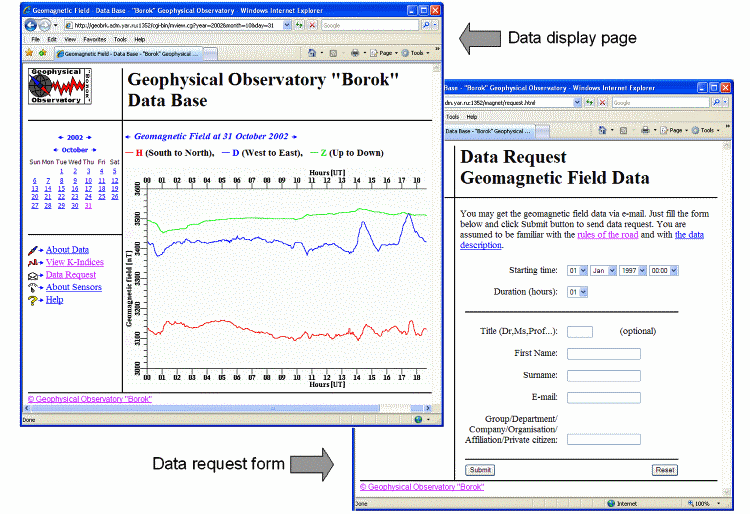This screenshot has height=514, width=750.
Task: Open the starting month dropdown showing Jan
Action: point(603,271)
